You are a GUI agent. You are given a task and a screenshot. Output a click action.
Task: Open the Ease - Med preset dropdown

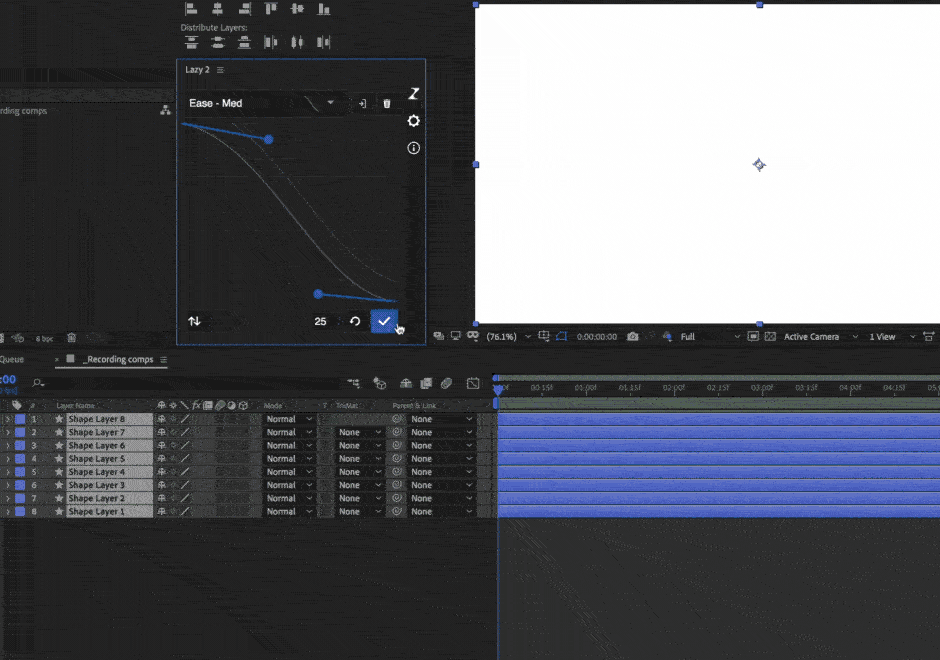(x=264, y=103)
